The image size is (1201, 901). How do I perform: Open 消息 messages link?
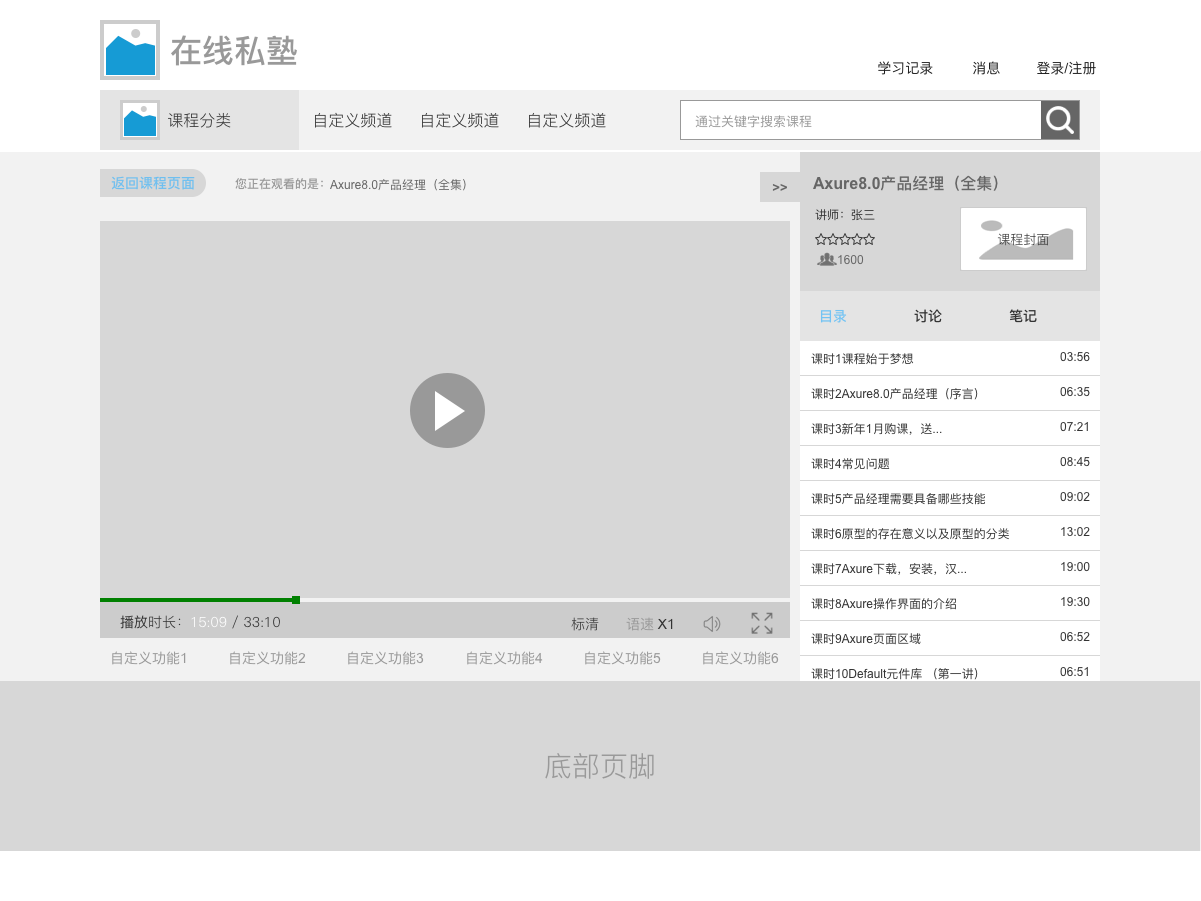point(986,68)
